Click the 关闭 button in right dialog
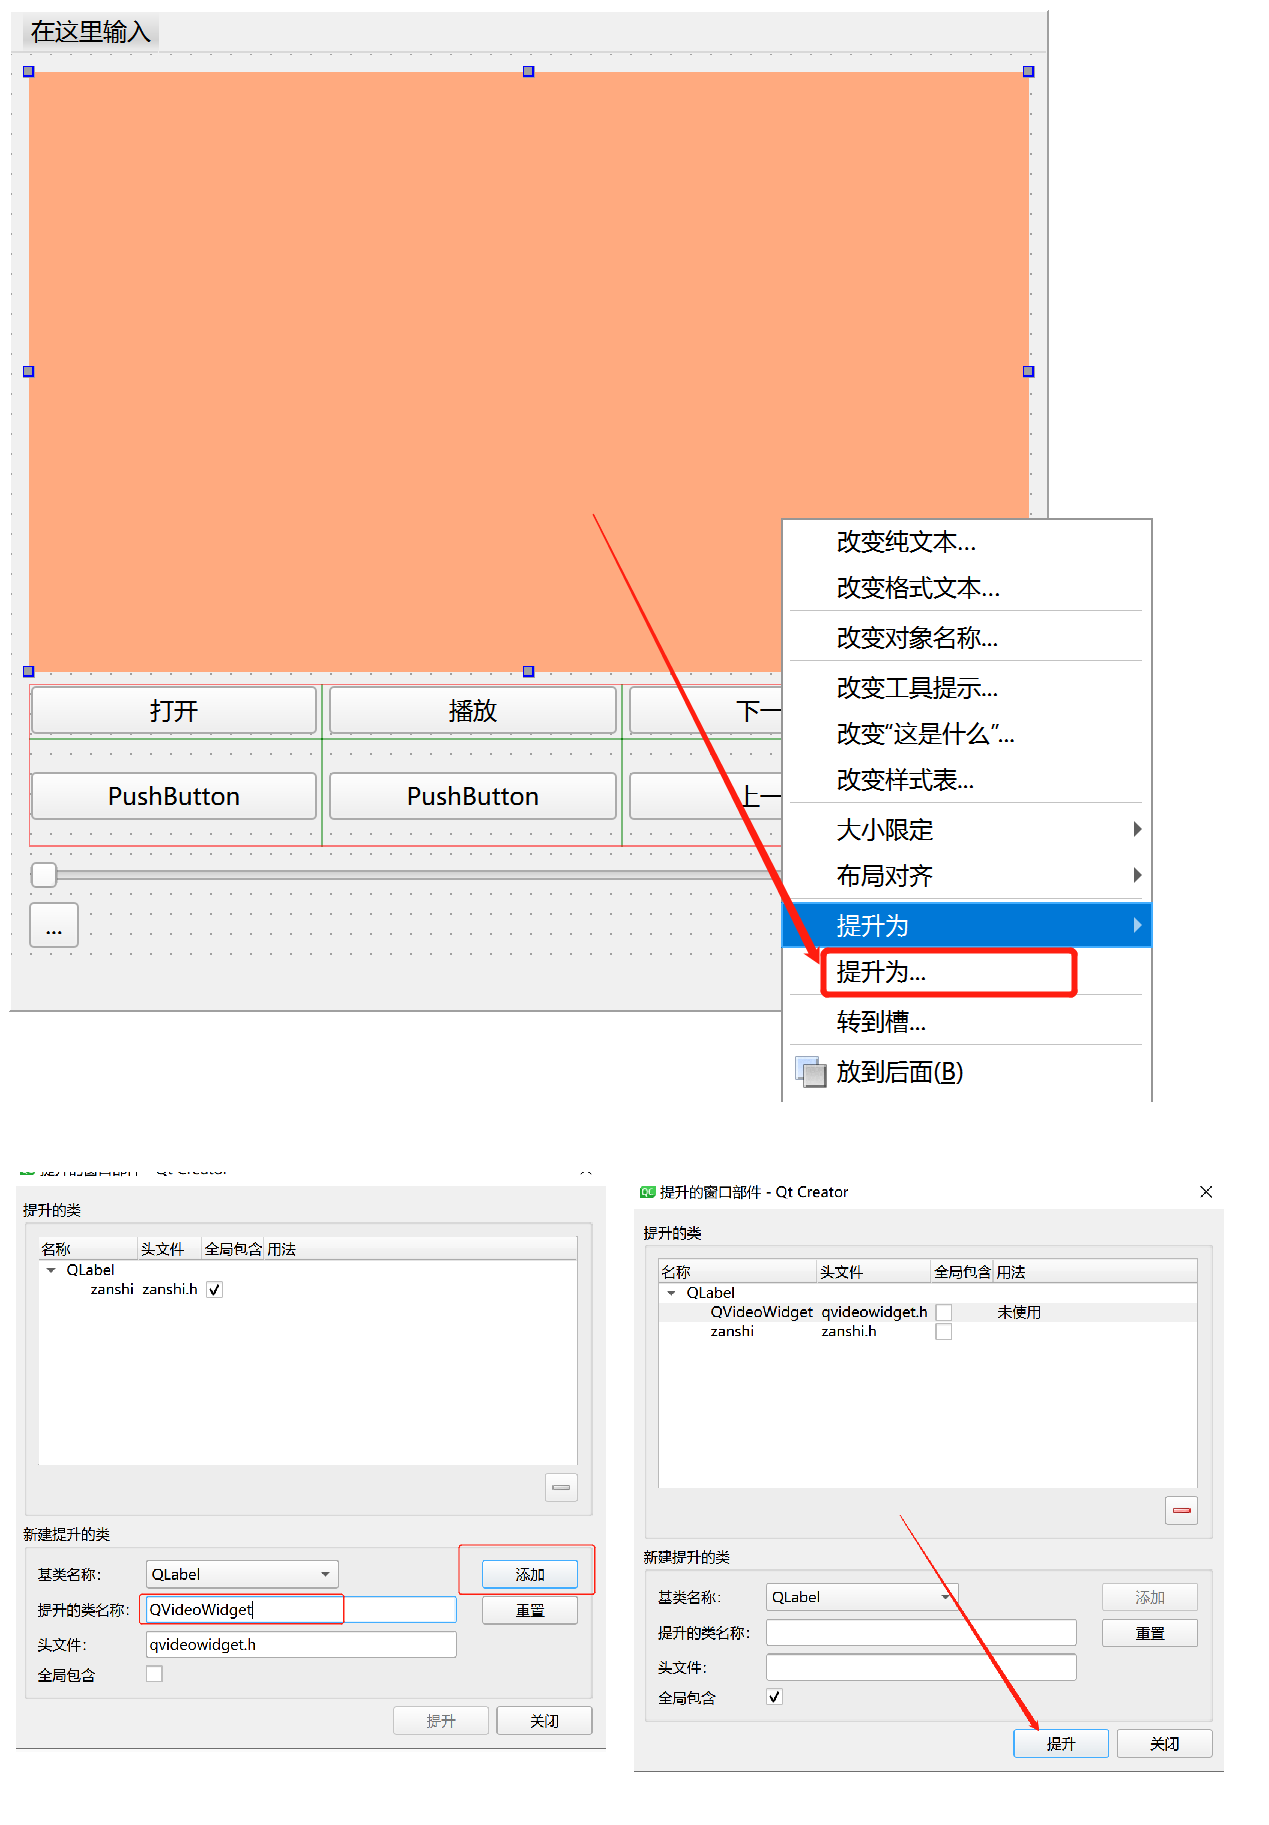1269x1825 pixels. click(x=1164, y=1743)
